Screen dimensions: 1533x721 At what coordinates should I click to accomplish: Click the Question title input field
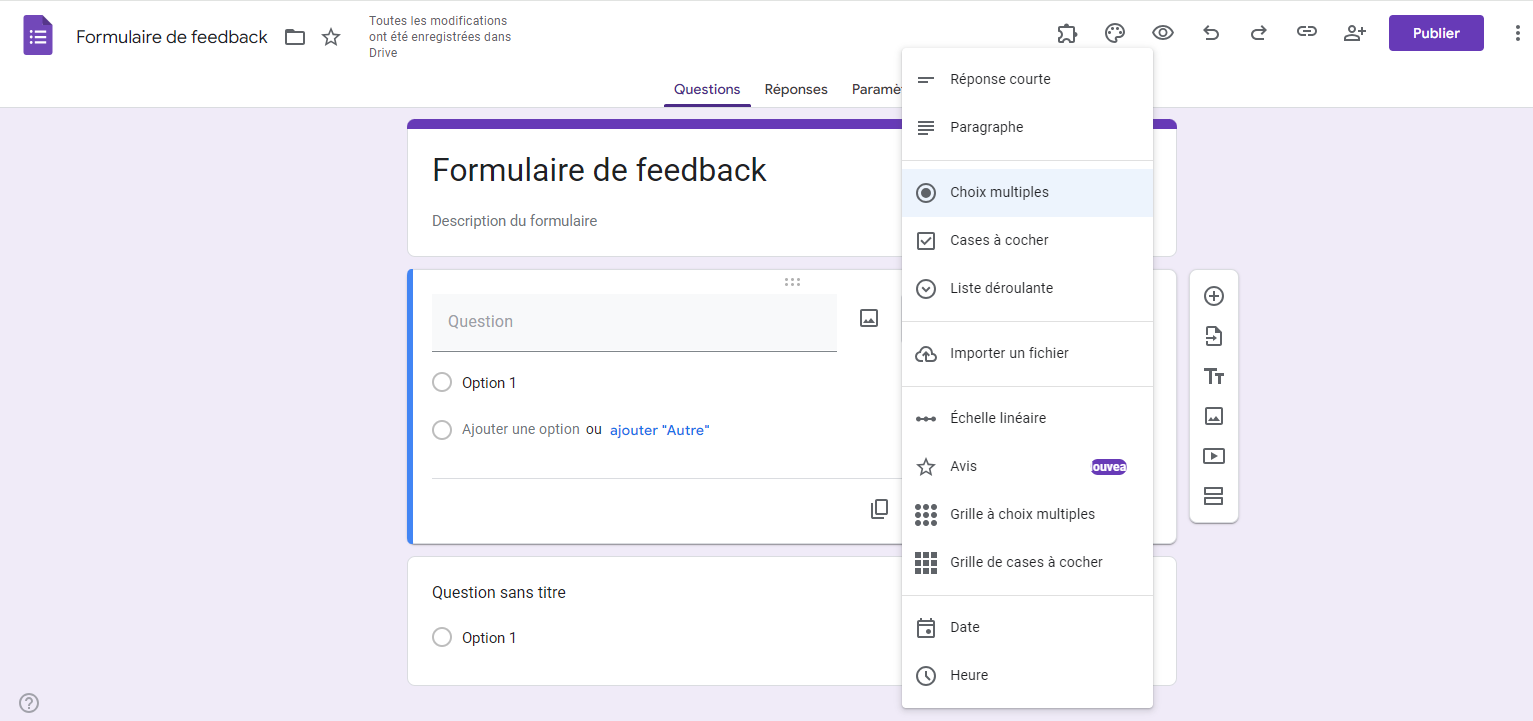634,322
